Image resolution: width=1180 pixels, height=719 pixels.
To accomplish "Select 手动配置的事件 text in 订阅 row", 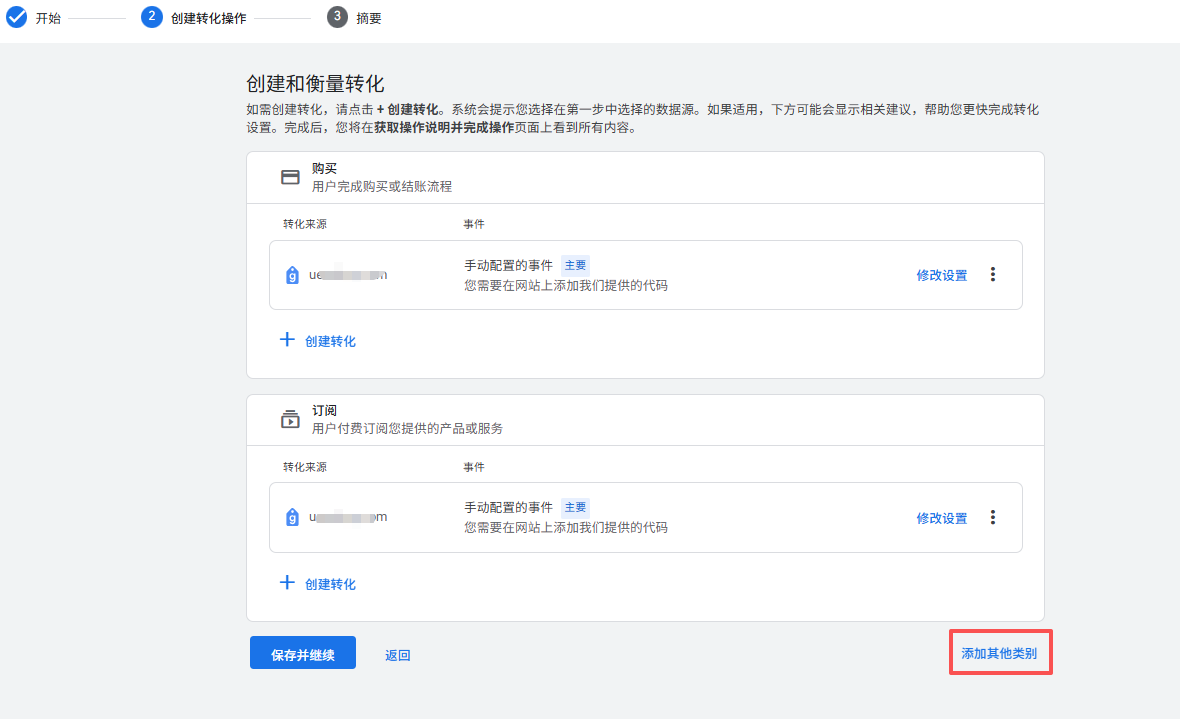I will tap(508, 508).
